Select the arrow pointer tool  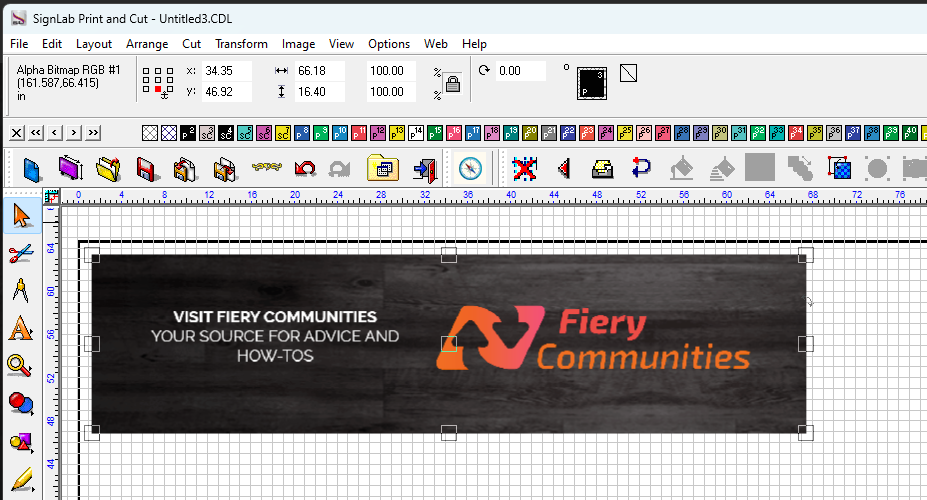point(19,215)
